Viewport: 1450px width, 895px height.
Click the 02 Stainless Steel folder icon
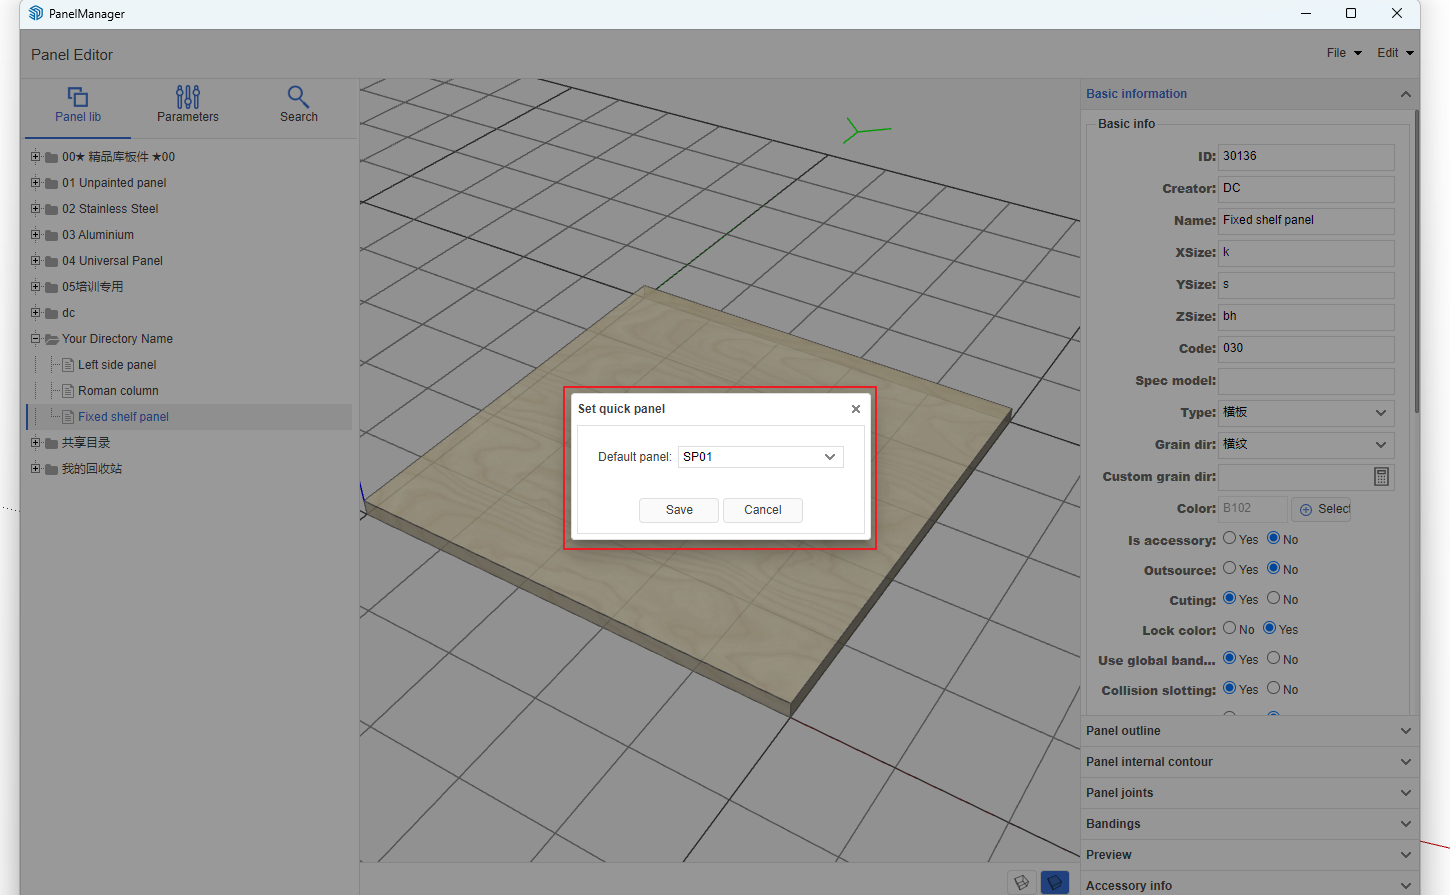[51, 209]
